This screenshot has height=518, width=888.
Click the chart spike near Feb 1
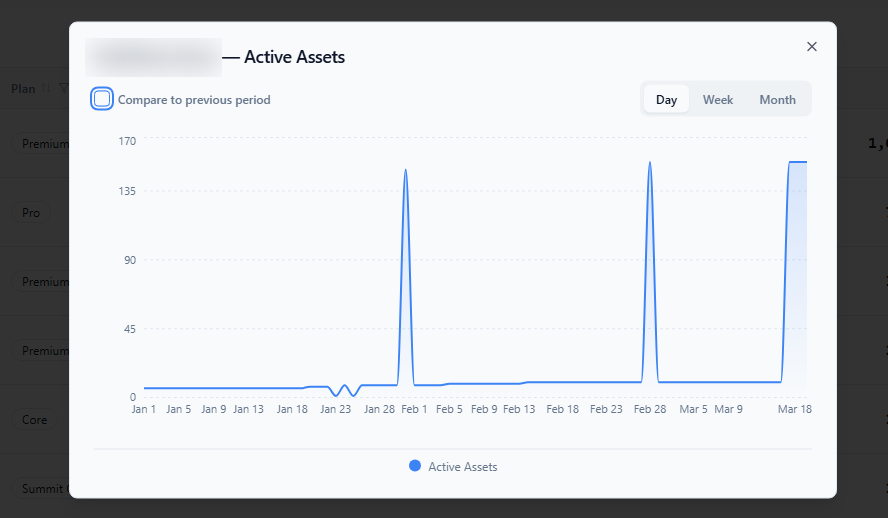click(x=405, y=170)
